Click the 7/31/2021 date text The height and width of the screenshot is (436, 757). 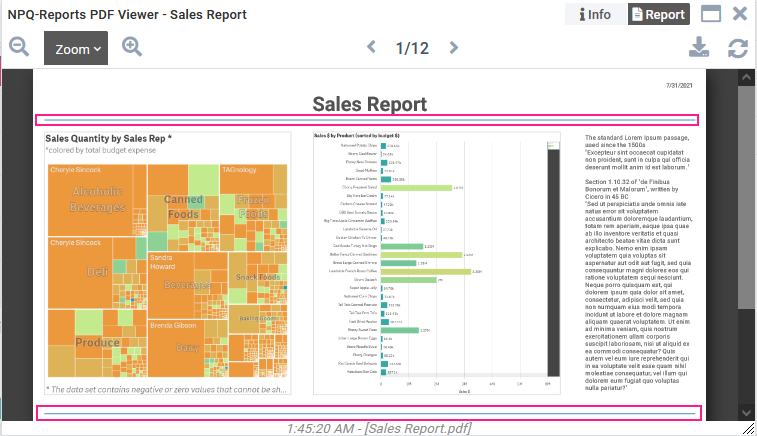pos(679,85)
